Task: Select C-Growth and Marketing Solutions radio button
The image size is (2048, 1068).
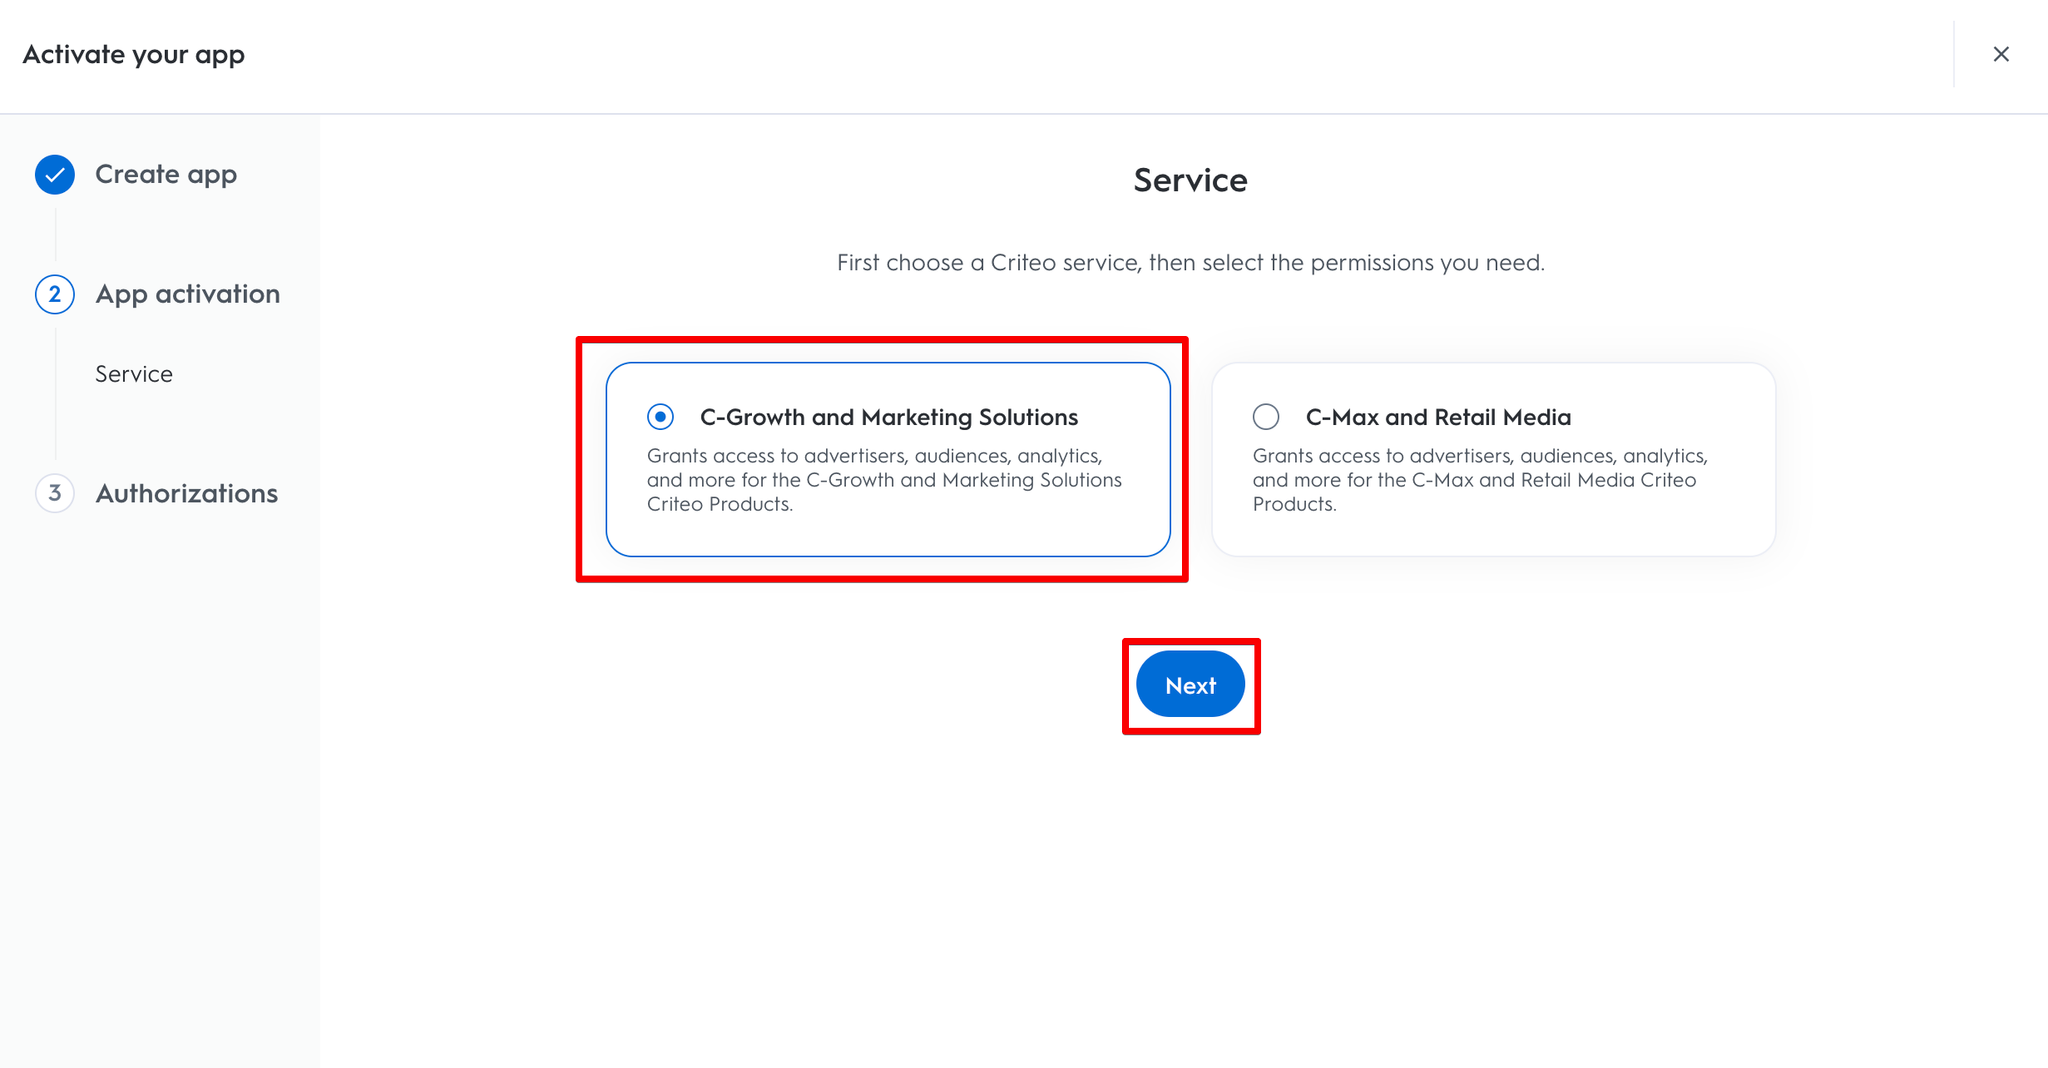Action: pos(660,416)
